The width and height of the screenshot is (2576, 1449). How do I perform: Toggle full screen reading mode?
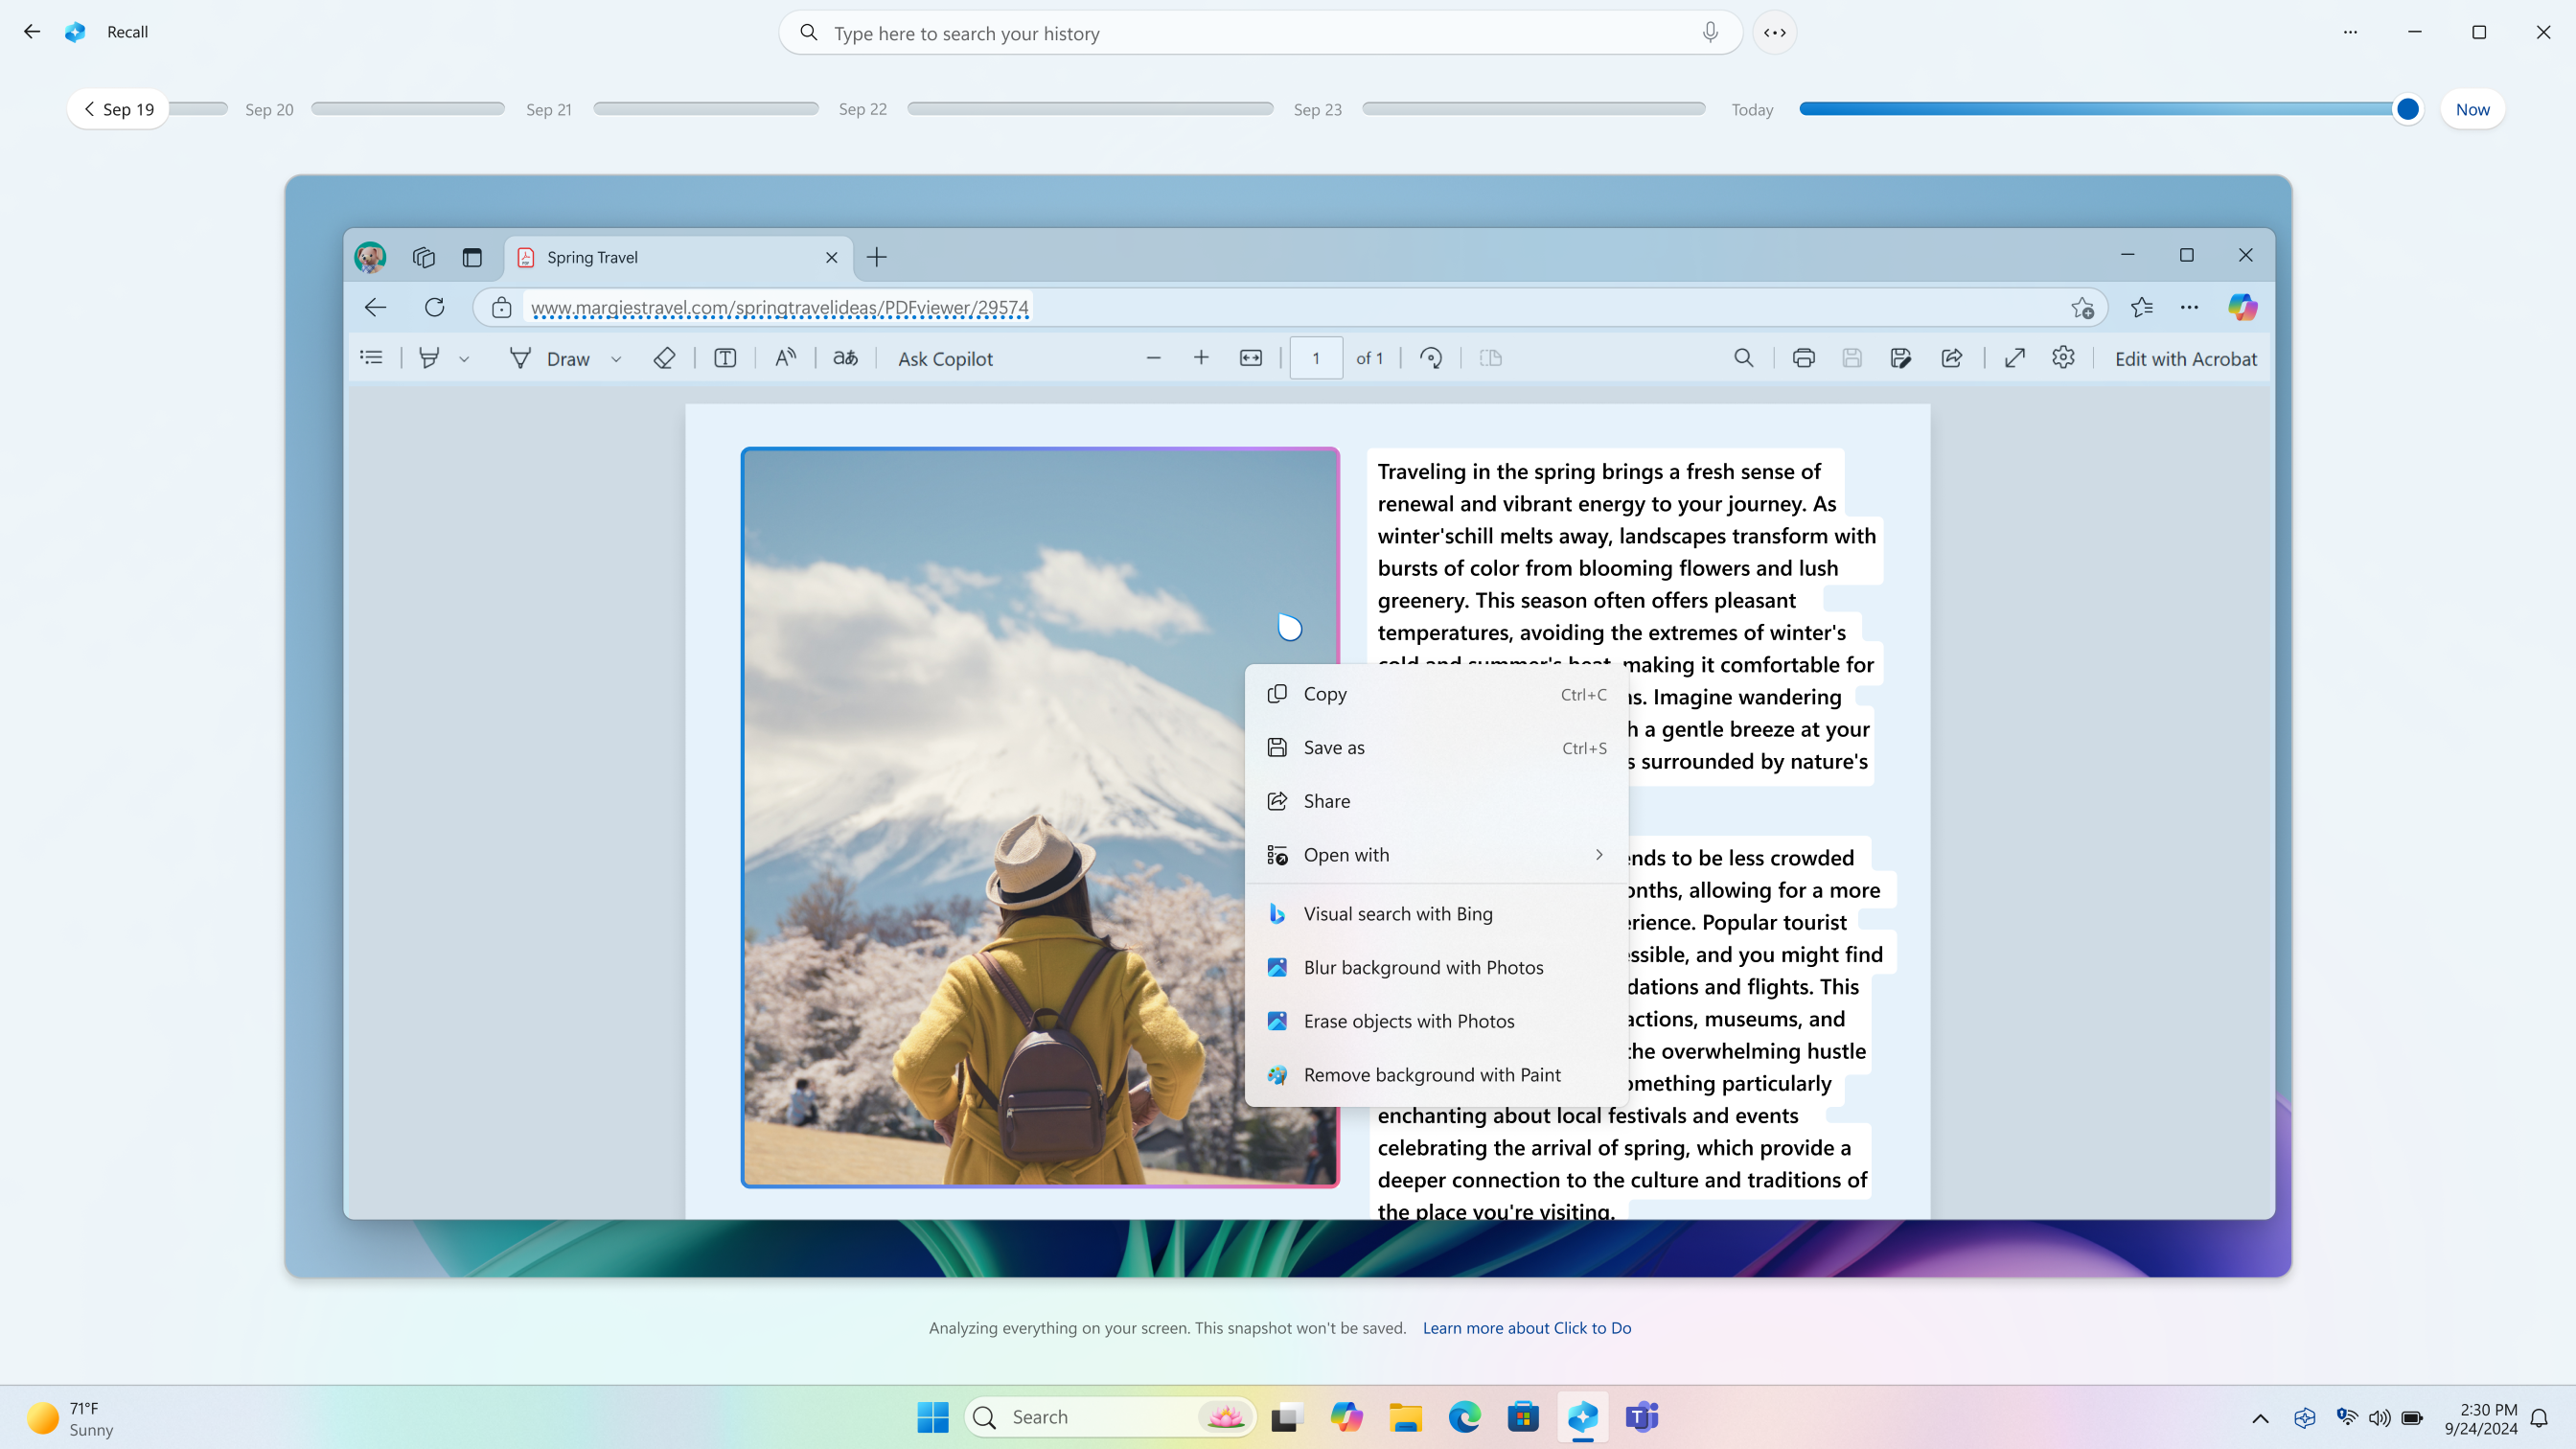coord(2015,357)
